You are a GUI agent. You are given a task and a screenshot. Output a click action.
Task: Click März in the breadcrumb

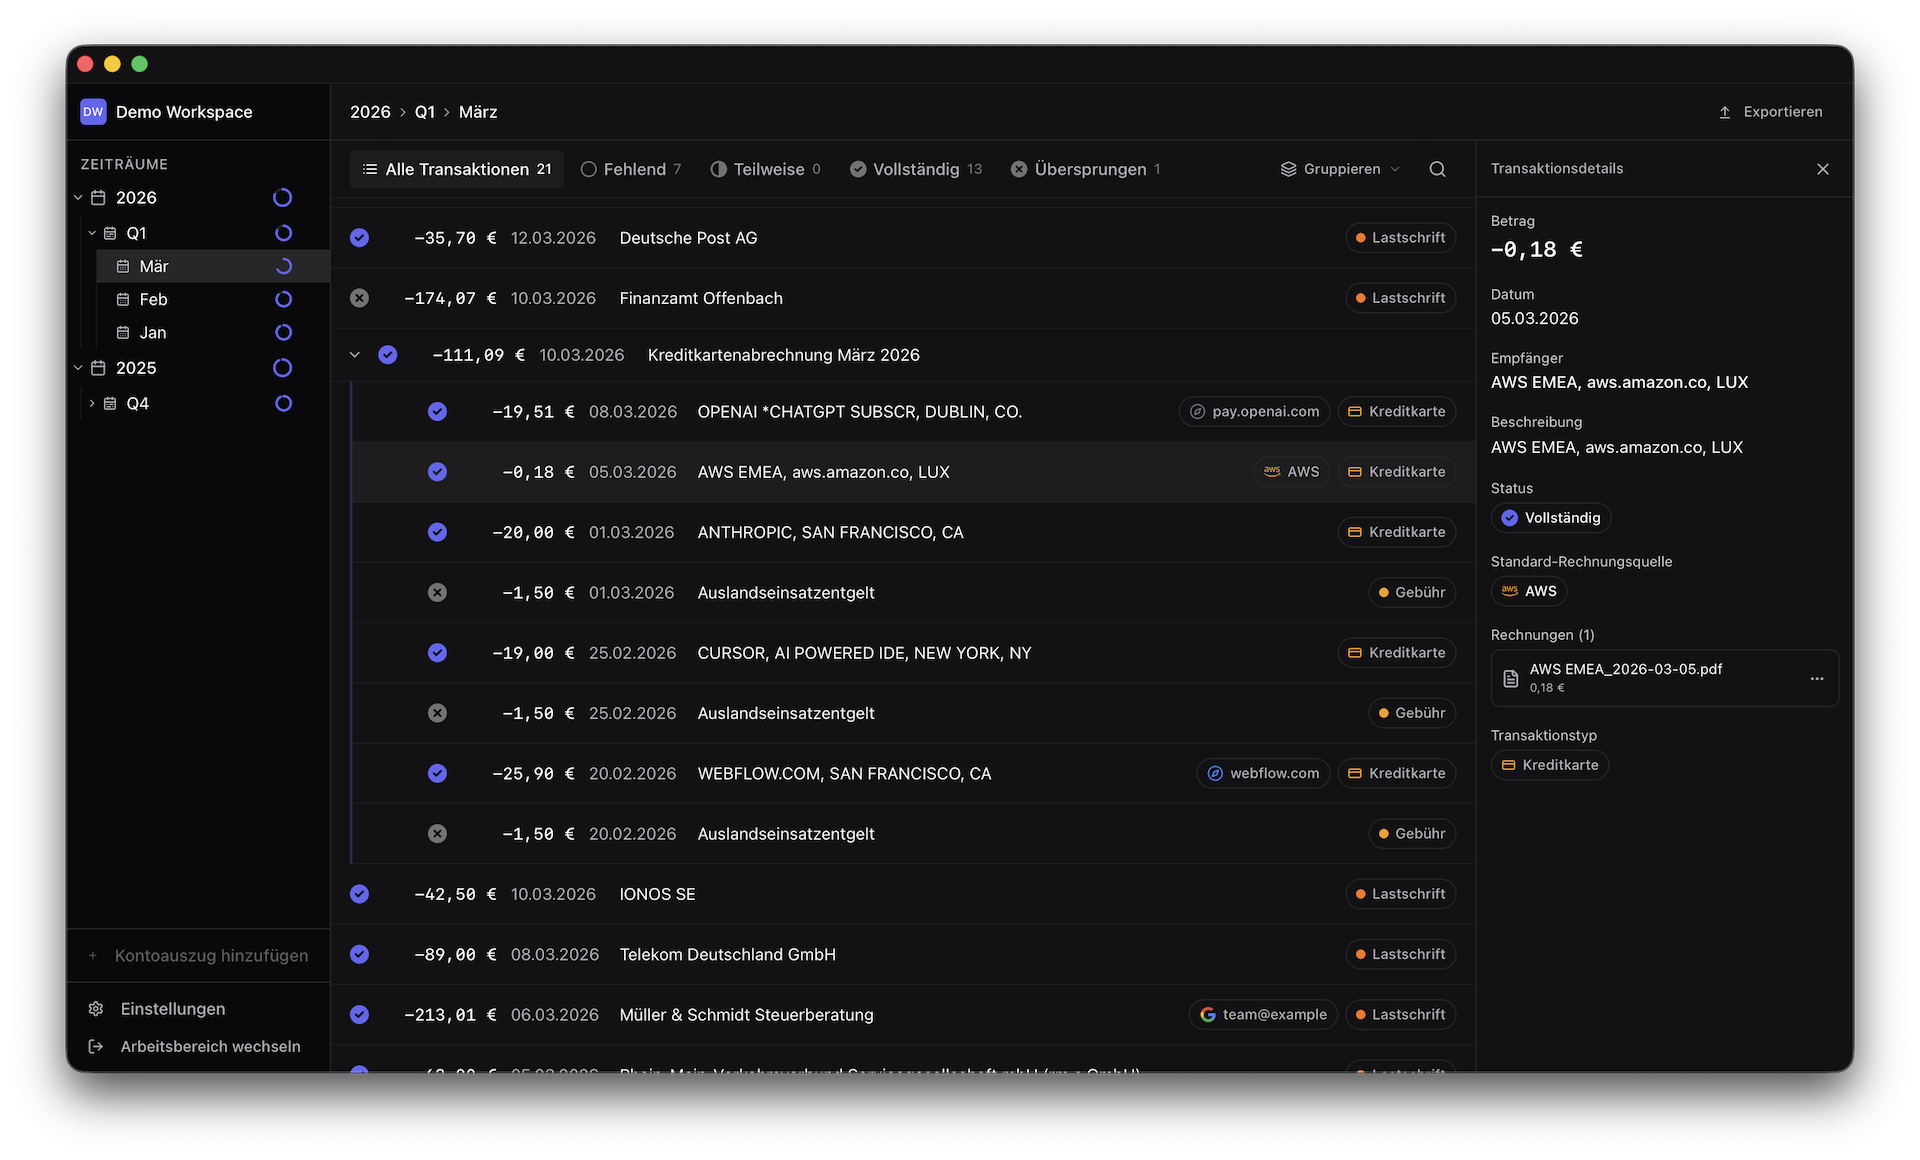pyautogui.click(x=478, y=112)
